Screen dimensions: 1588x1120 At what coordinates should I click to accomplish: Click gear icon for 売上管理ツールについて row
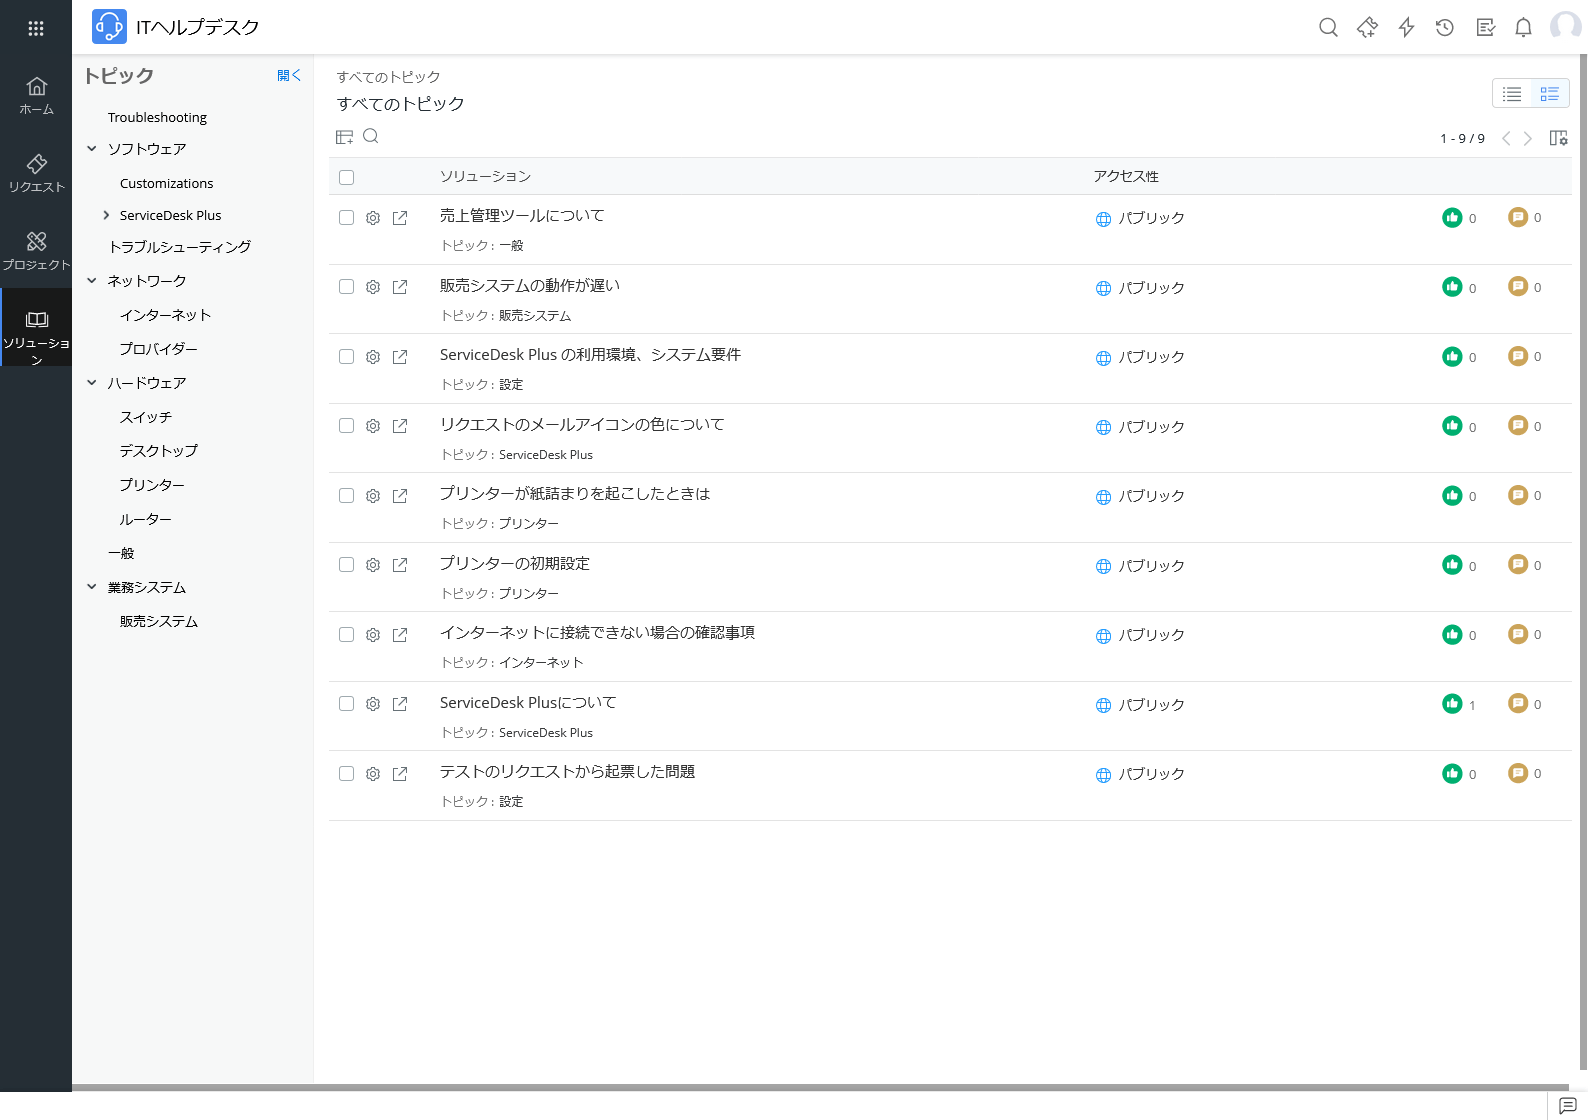[x=373, y=218]
